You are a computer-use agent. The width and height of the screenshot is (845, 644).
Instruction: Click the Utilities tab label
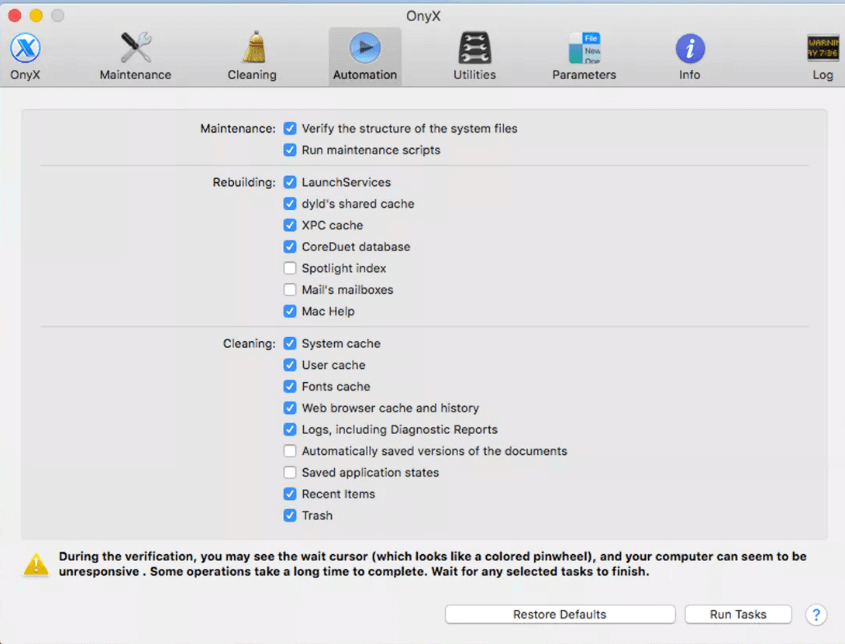tap(474, 75)
